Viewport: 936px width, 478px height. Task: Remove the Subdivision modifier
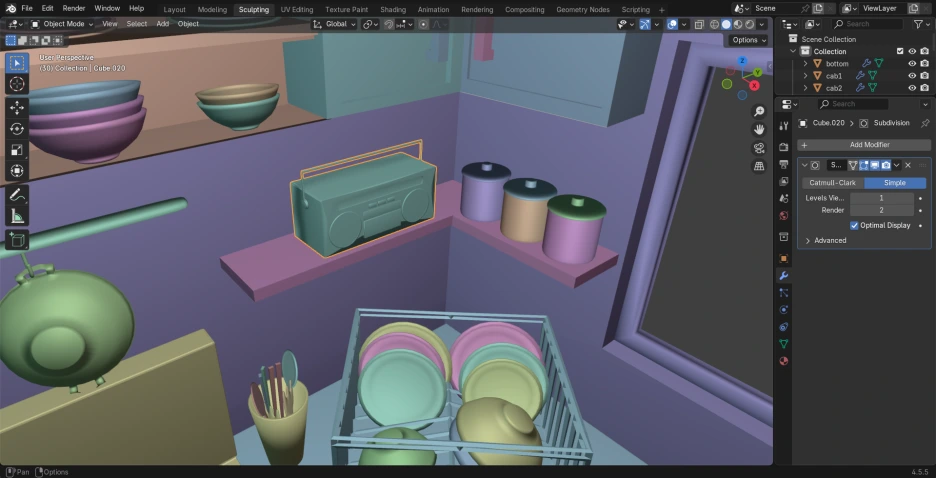tap(908, 165)
